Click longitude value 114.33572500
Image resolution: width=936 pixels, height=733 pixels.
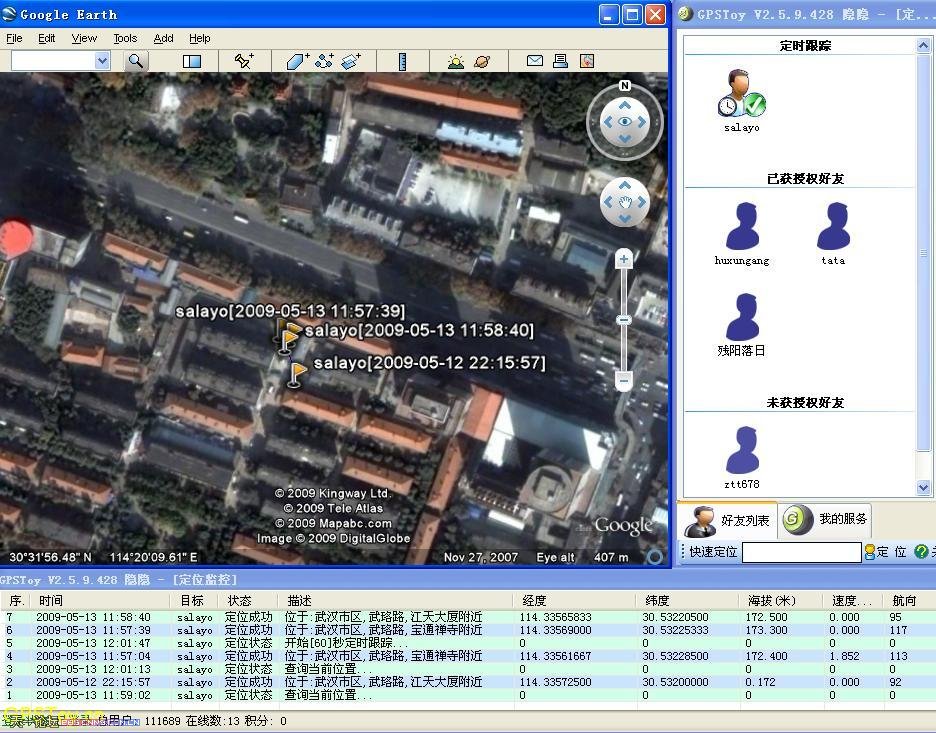point(555,682)
